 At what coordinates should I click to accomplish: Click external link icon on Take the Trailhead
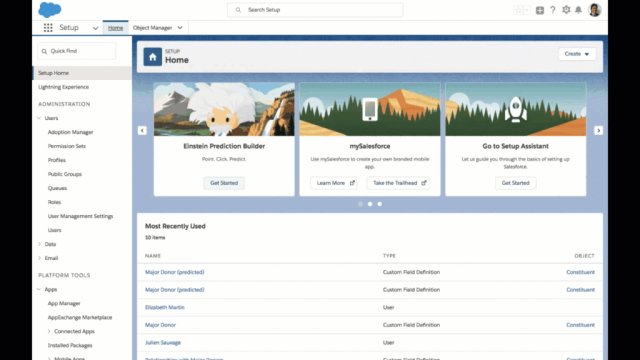click(x=424, y=183)
